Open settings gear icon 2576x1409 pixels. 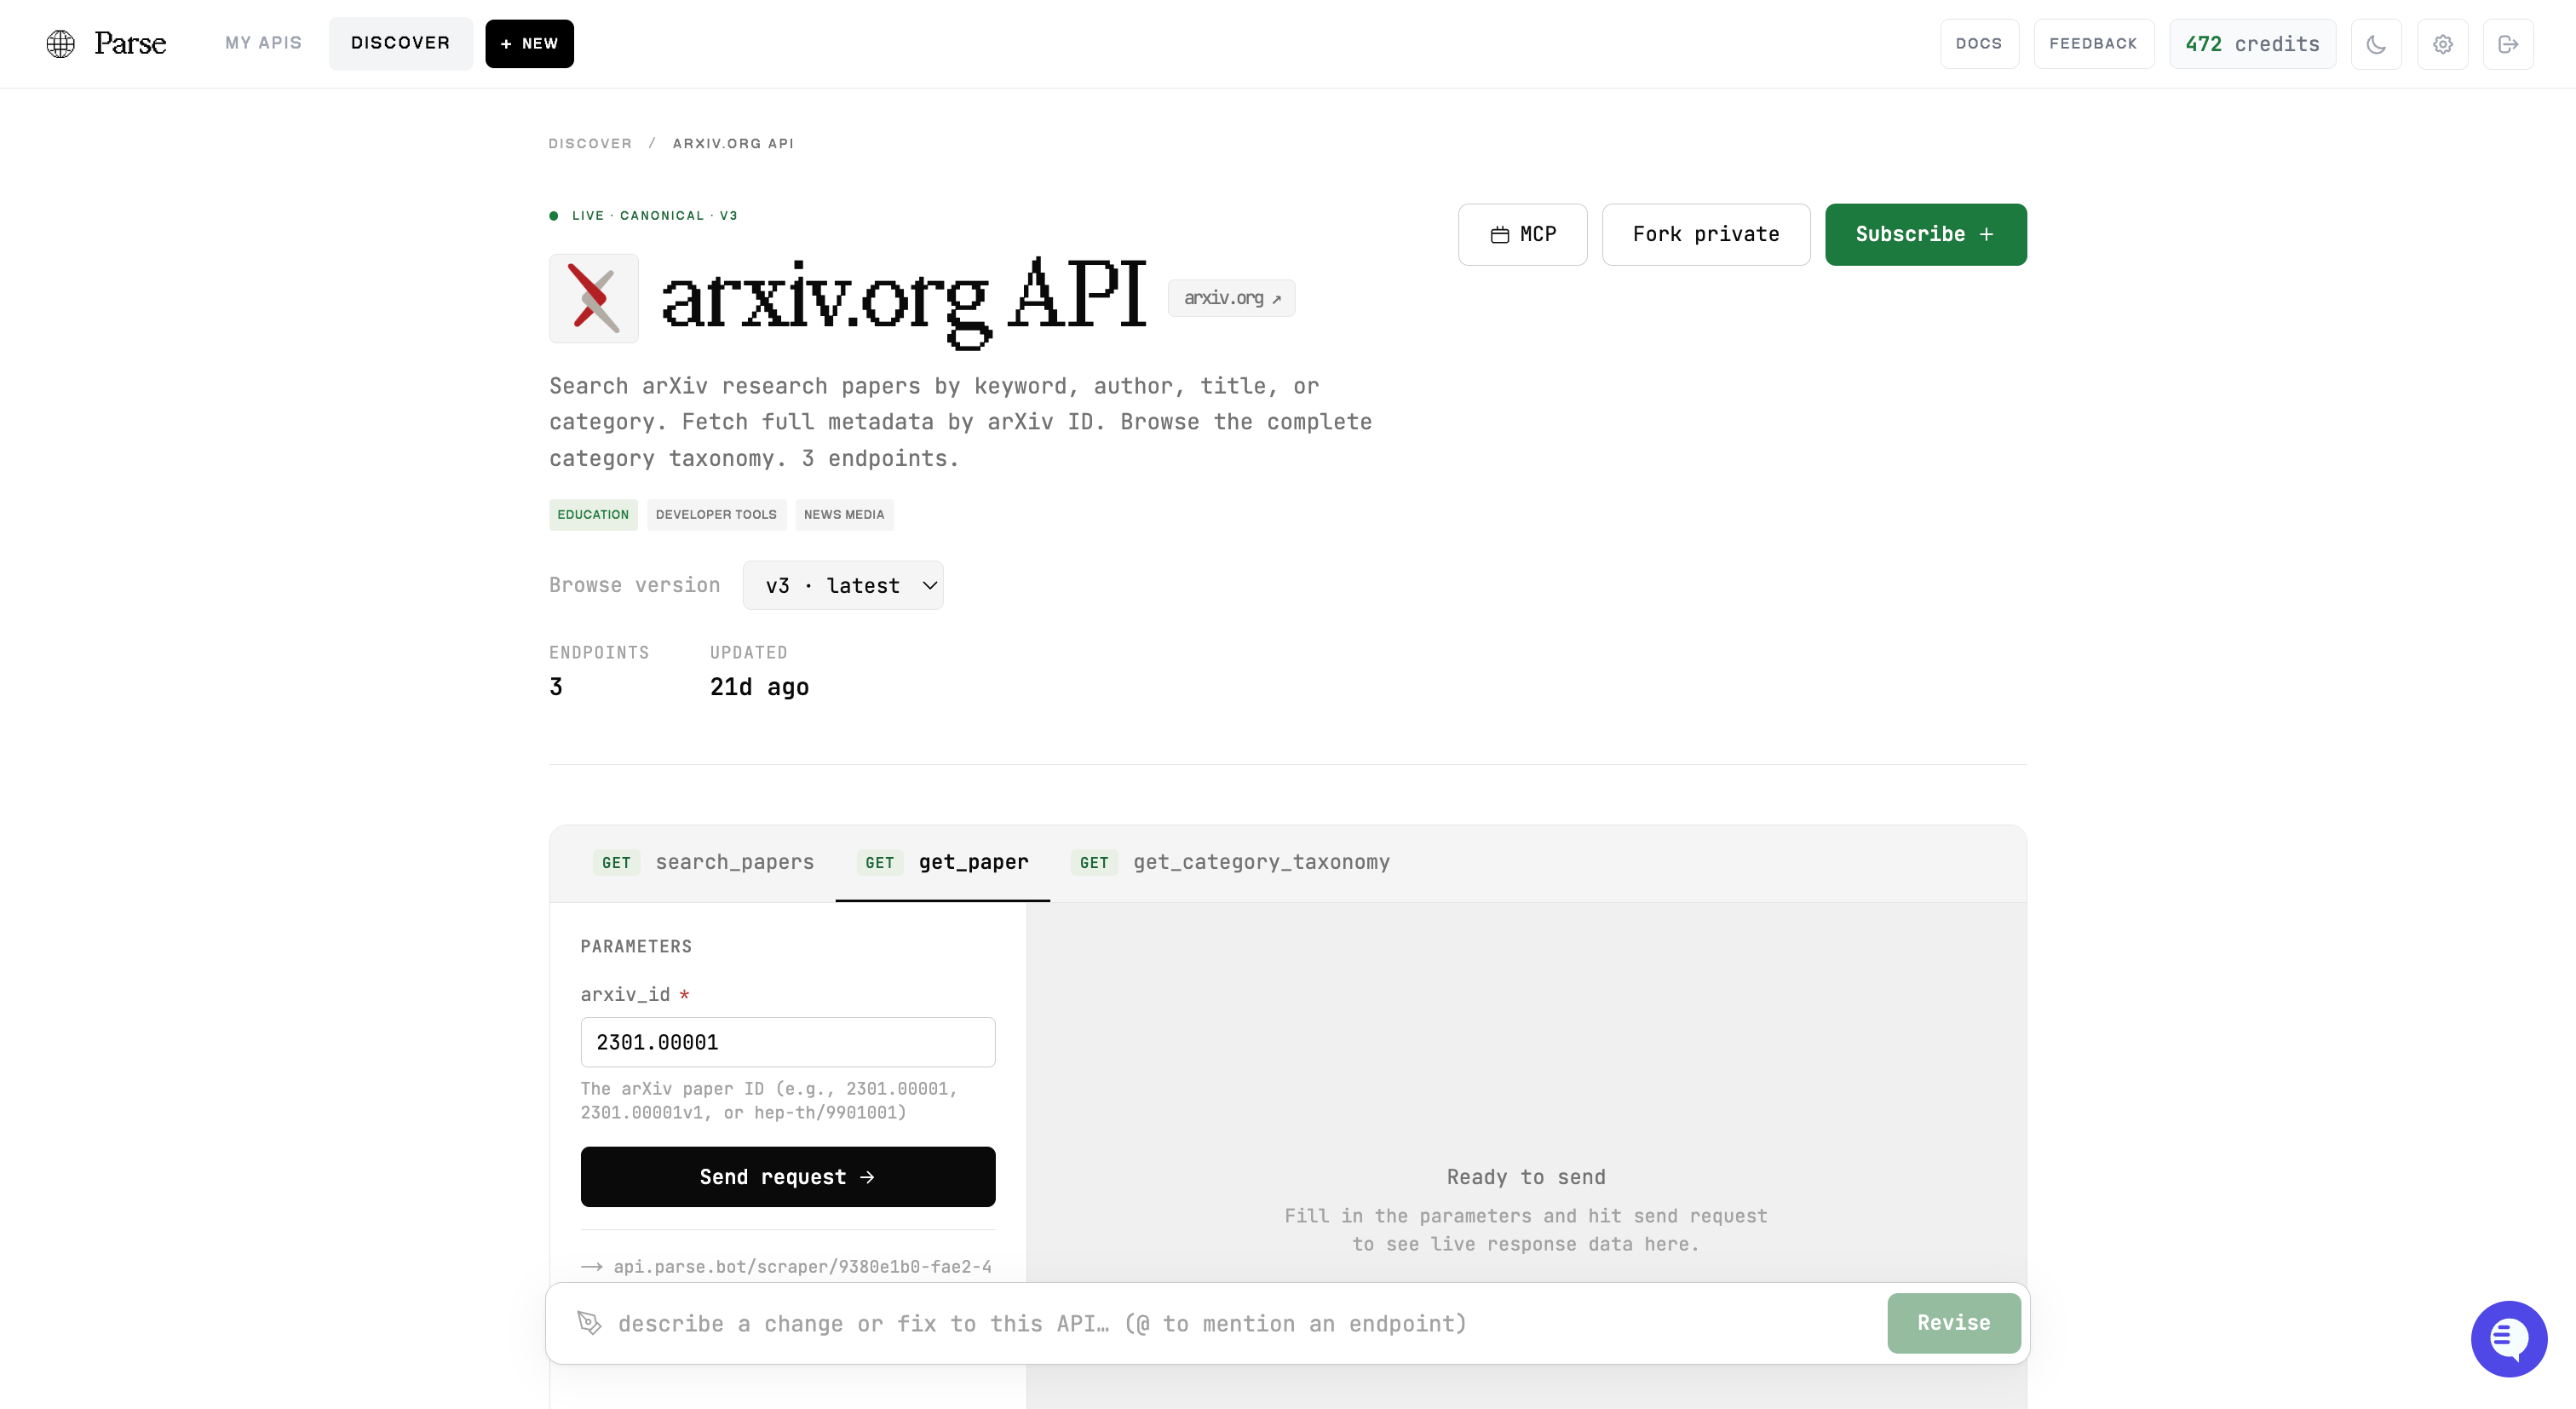tap(2443, 44)
